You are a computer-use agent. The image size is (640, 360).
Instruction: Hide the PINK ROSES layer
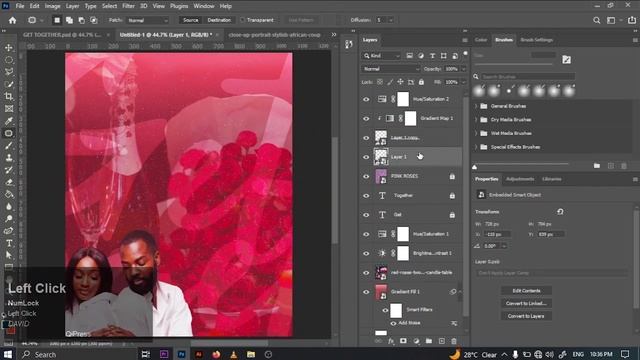click(x=366, y=176)
